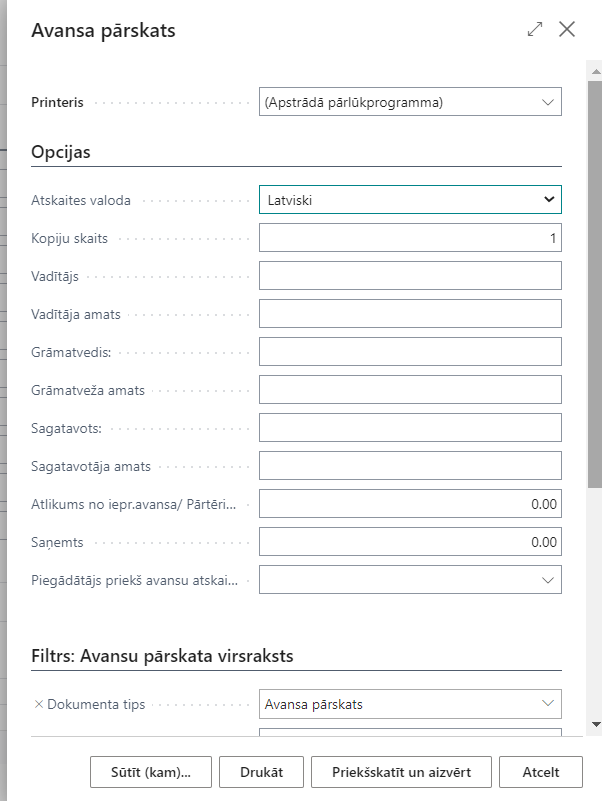The width and height of the screenshot is (602, 801).
Task: Select the Saņemts amount field
Action: [410, 542]
